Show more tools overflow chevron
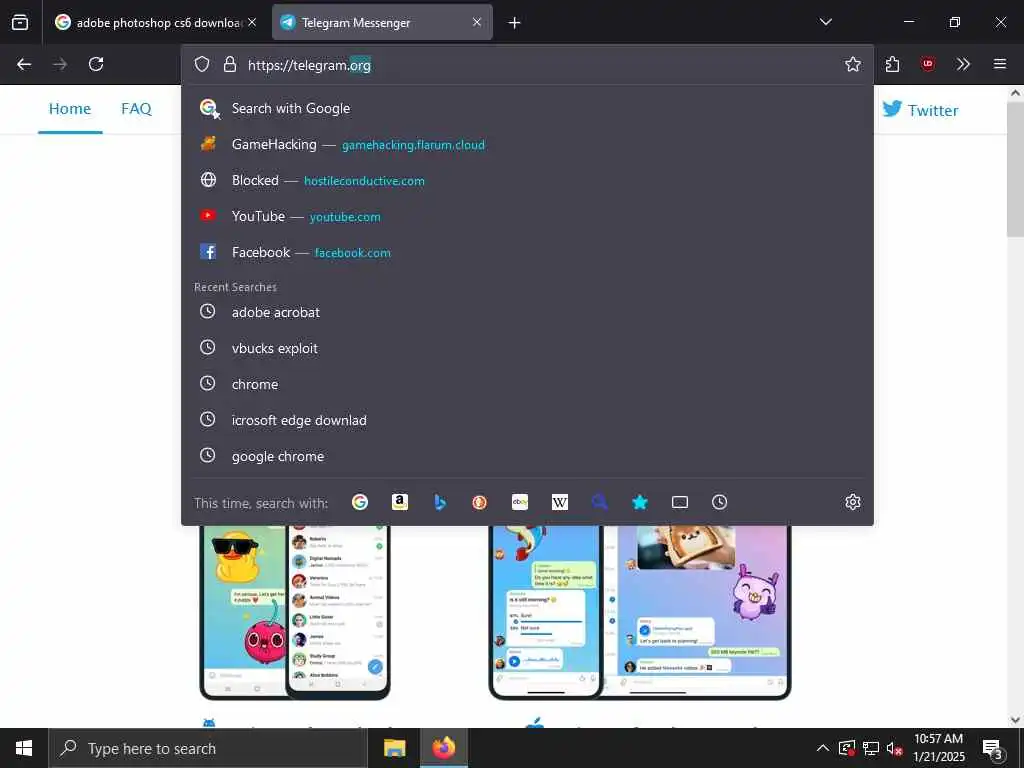Viewport: 1024px width, 768px height. (963, 64)
